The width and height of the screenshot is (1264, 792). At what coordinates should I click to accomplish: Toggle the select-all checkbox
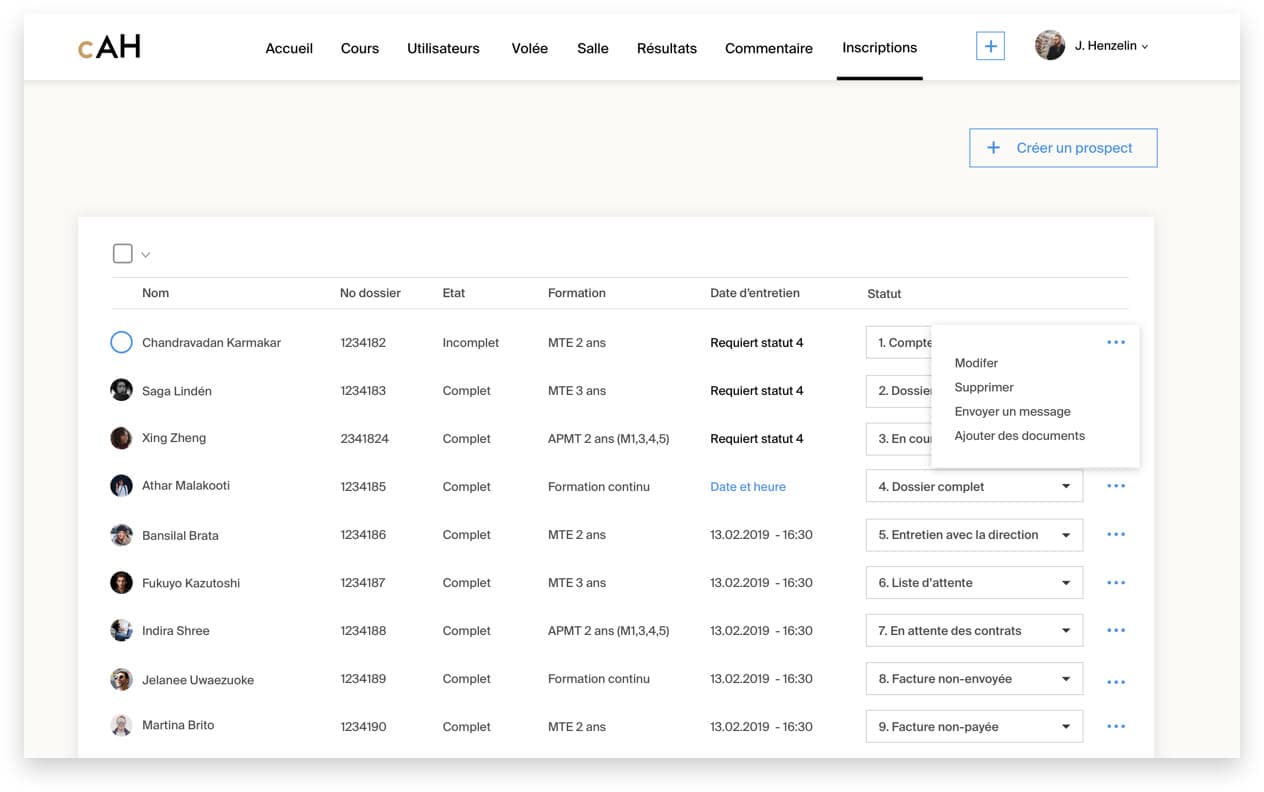(x=123, y=253)
